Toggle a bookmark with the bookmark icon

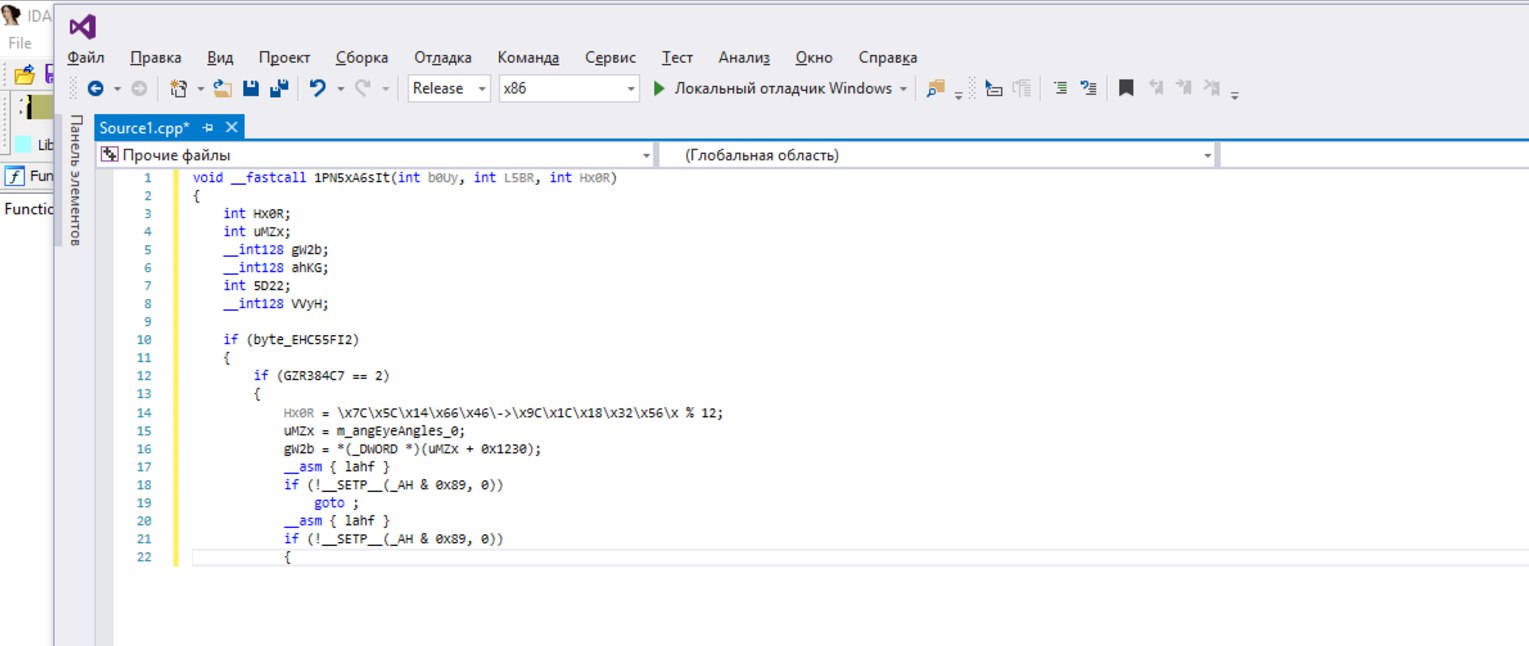click(1126, 89)
